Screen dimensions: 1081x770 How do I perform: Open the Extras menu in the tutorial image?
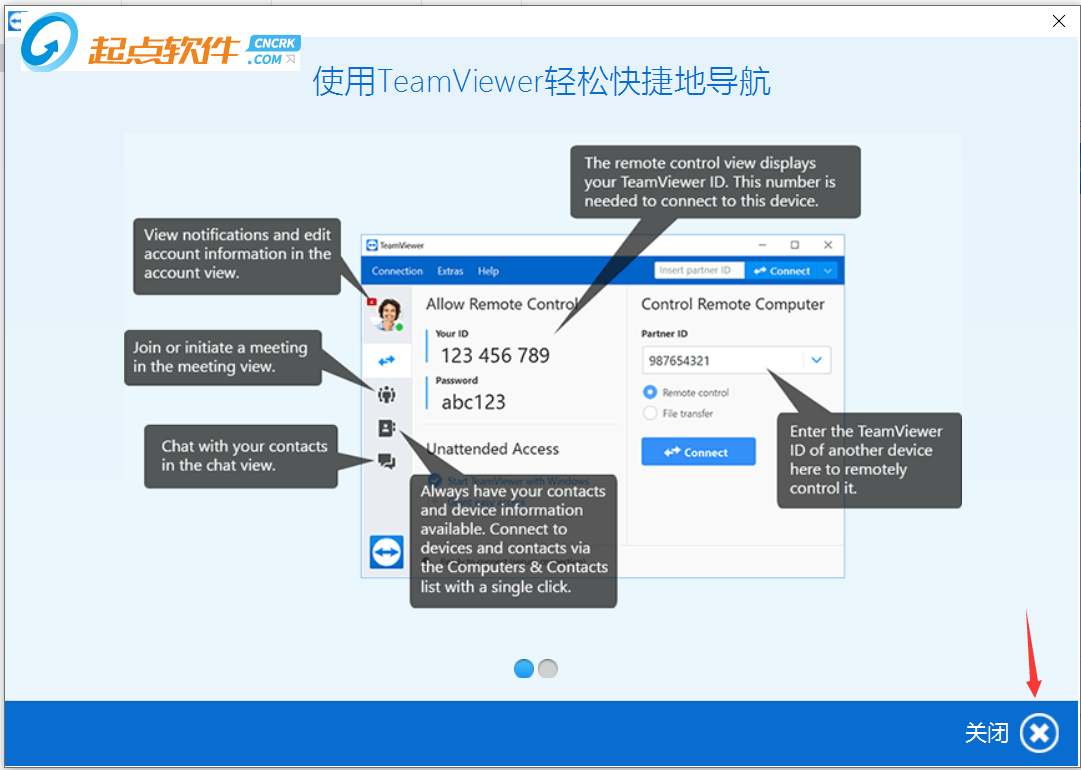[450, 271]
